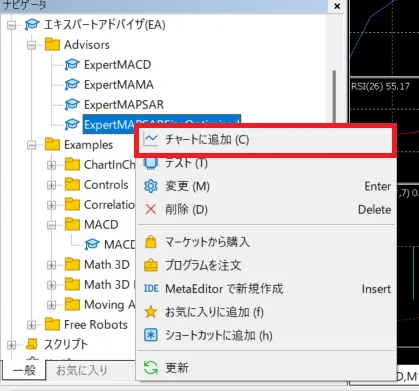
Task: Choose 変更 (M) from the context menu
Action: tap(266, 186)
